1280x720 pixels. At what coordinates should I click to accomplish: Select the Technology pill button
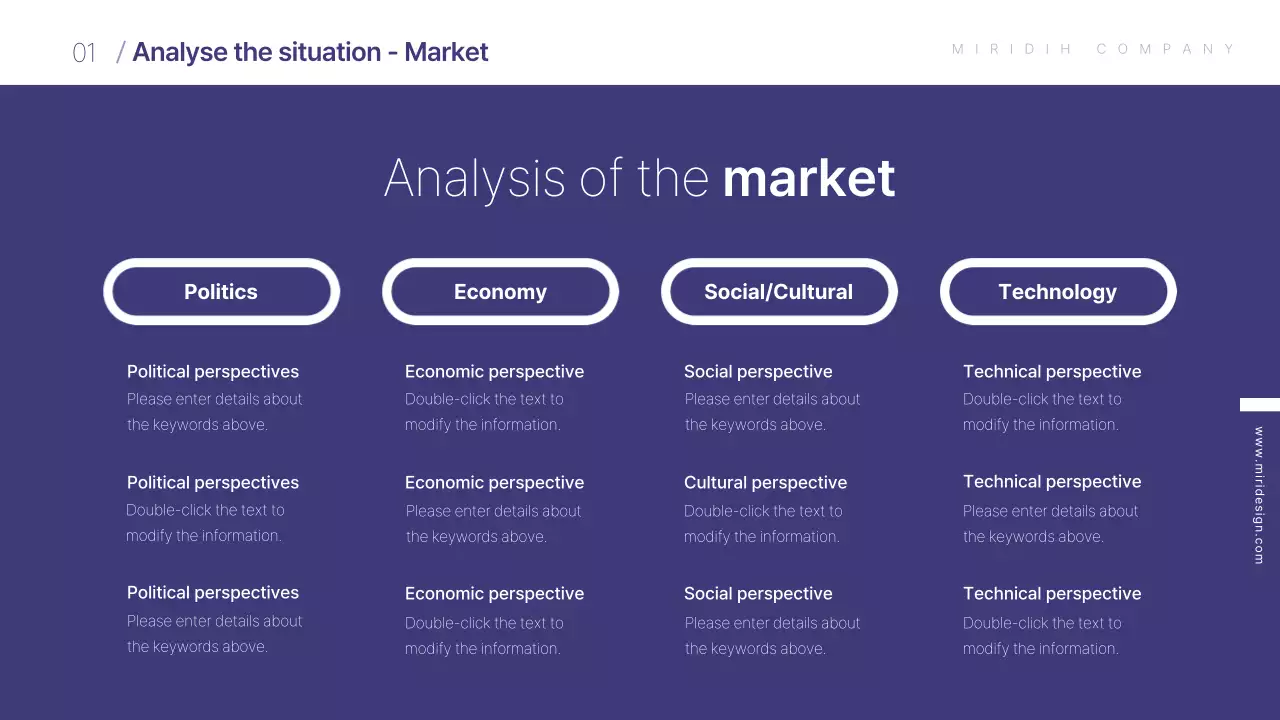pyautogui.click(x=1057, y=292)
